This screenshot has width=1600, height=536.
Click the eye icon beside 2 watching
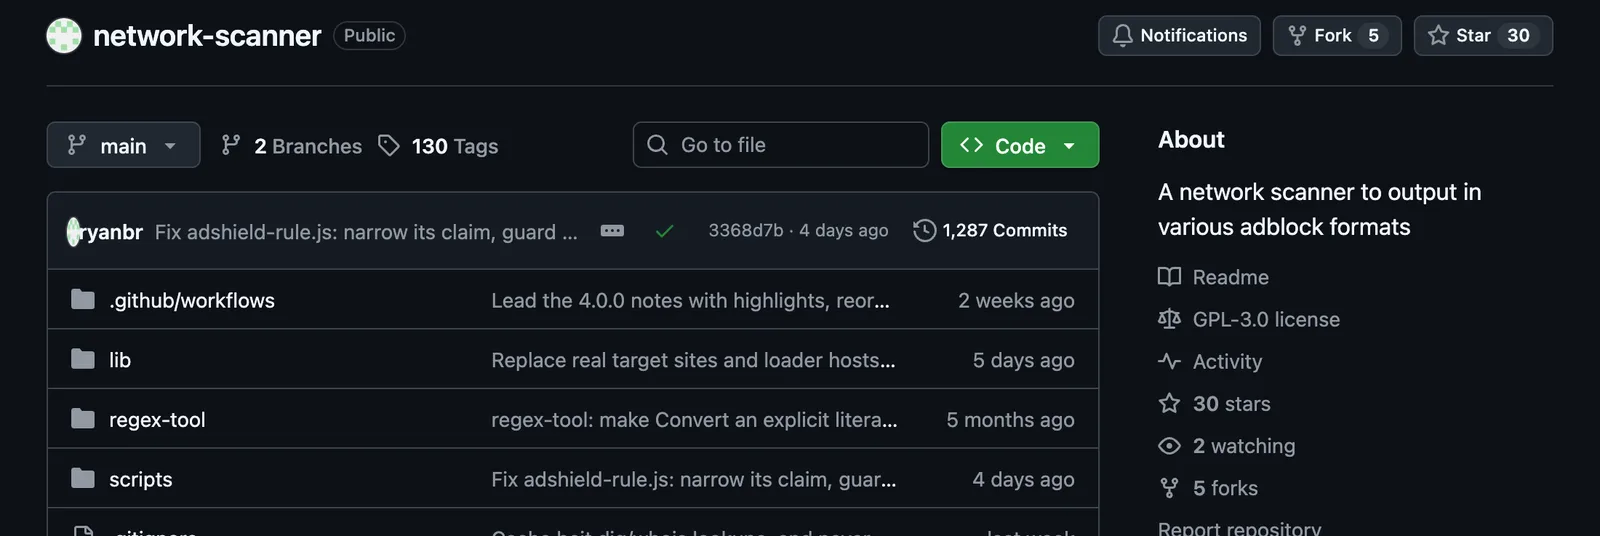pos(1169,446)
